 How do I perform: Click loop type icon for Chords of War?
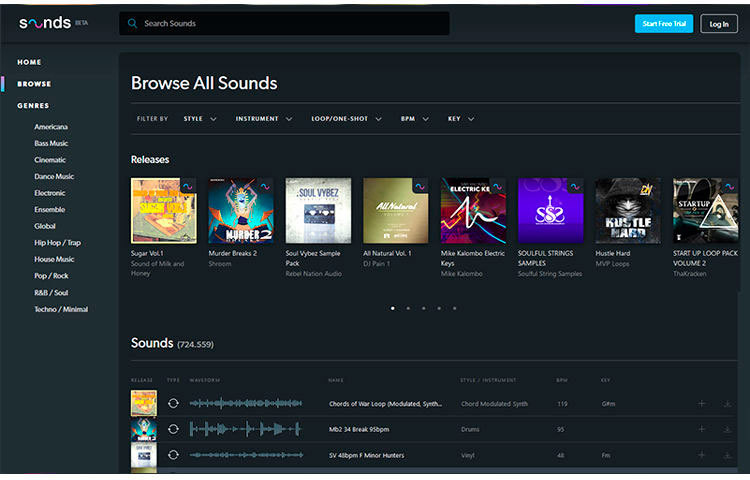[x=173, y=403]
